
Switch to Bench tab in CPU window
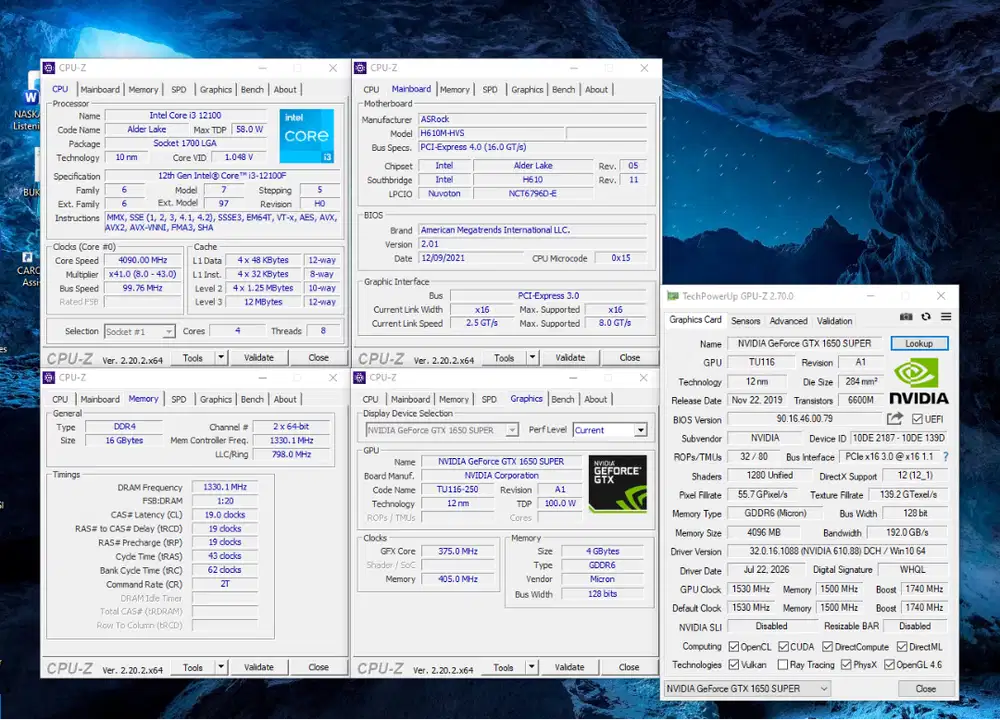(x=252, y=89)
